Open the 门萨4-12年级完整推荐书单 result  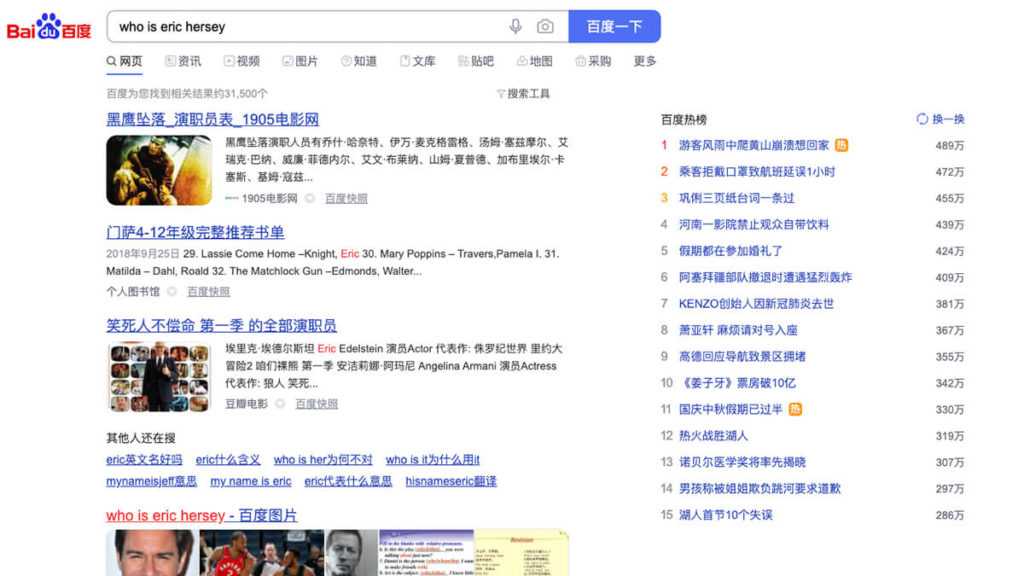pos(195,232)
